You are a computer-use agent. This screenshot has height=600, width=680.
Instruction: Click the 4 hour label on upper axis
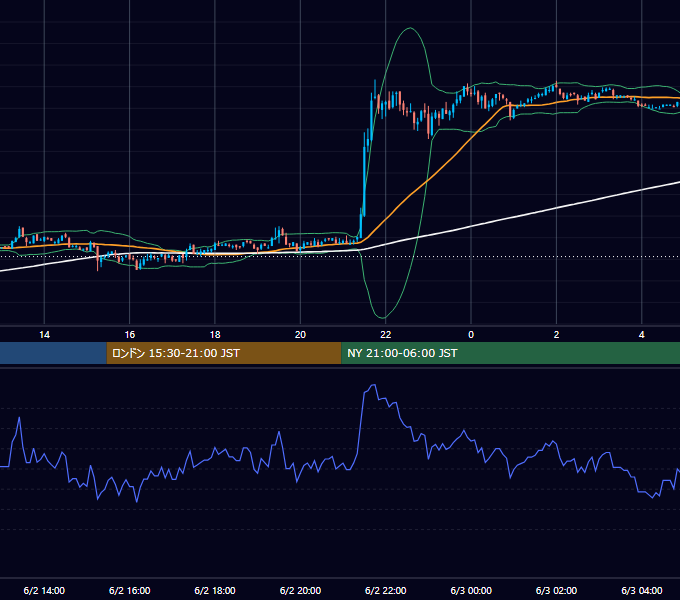point(641,335)
